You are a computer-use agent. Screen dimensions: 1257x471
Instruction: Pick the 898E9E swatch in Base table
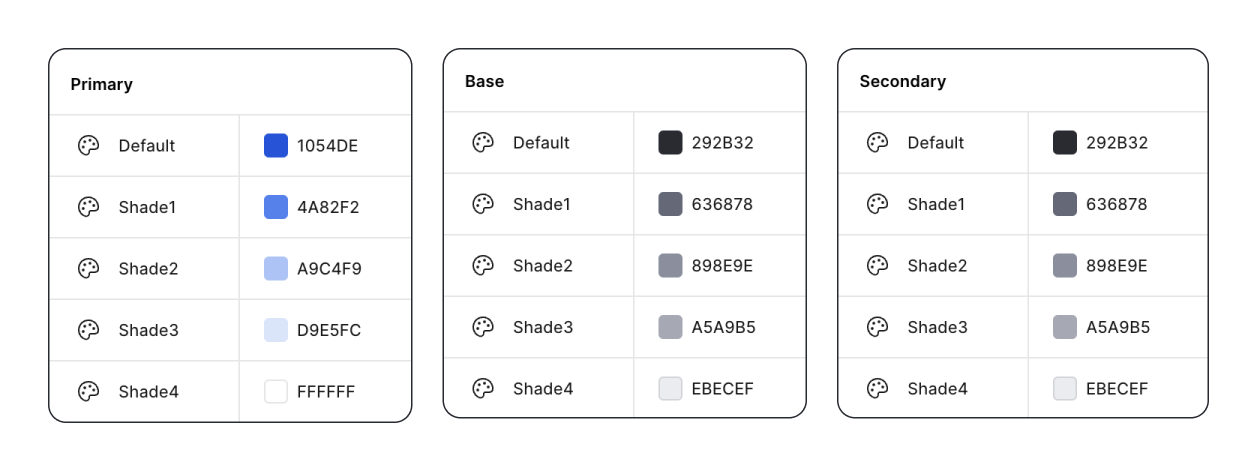coord(670,266)
